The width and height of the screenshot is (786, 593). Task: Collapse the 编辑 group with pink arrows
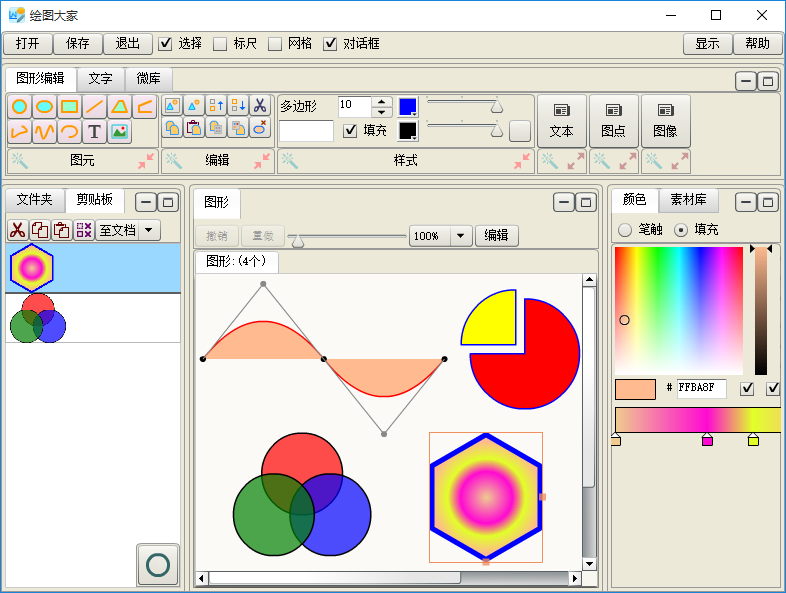click(x=262, y=161)
